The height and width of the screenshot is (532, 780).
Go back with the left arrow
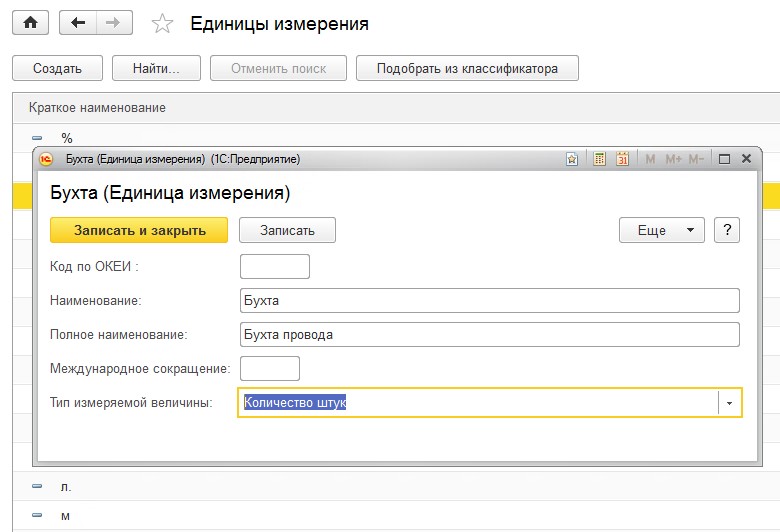78,23
